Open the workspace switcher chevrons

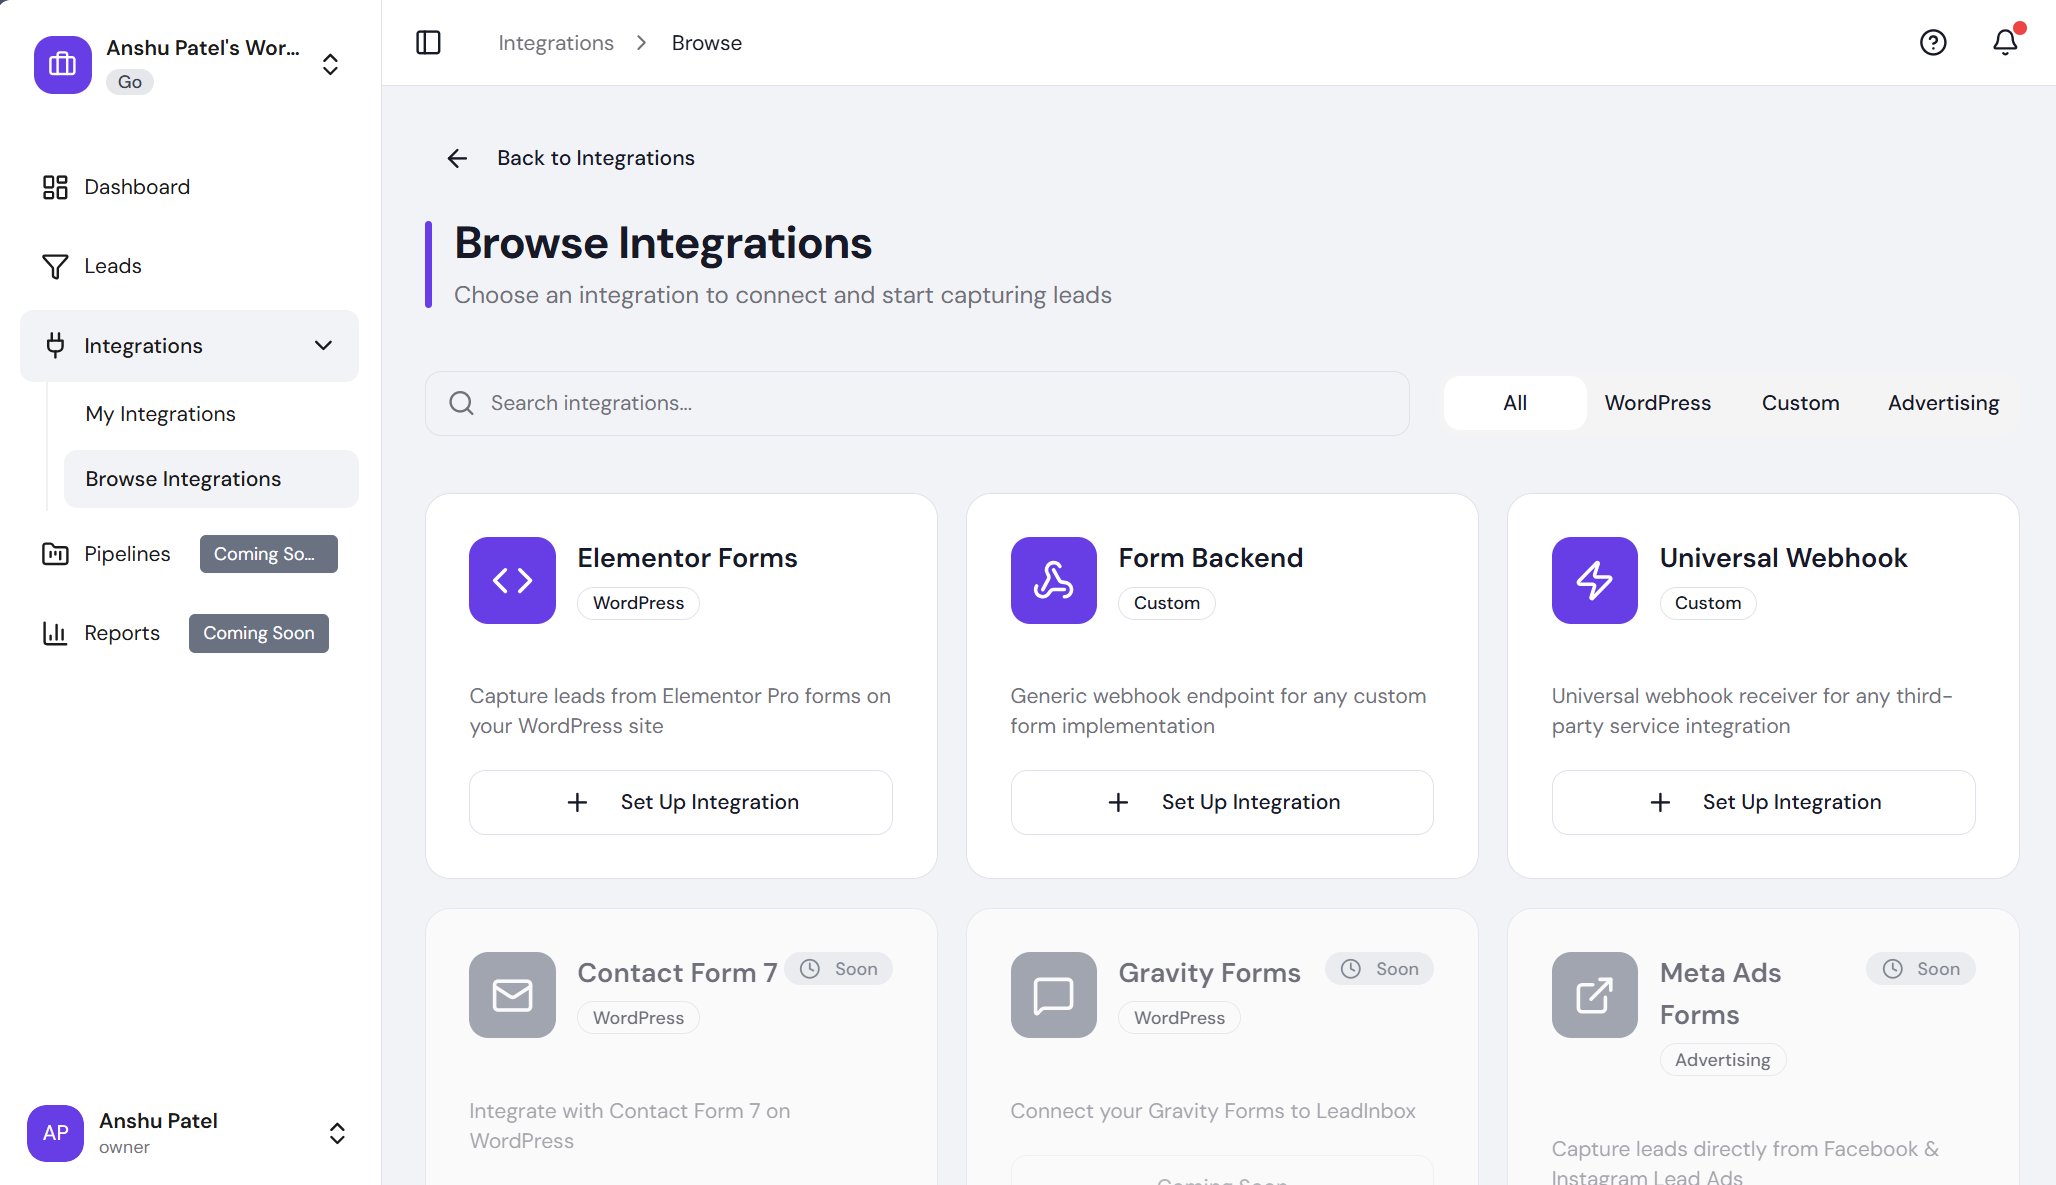330,65
